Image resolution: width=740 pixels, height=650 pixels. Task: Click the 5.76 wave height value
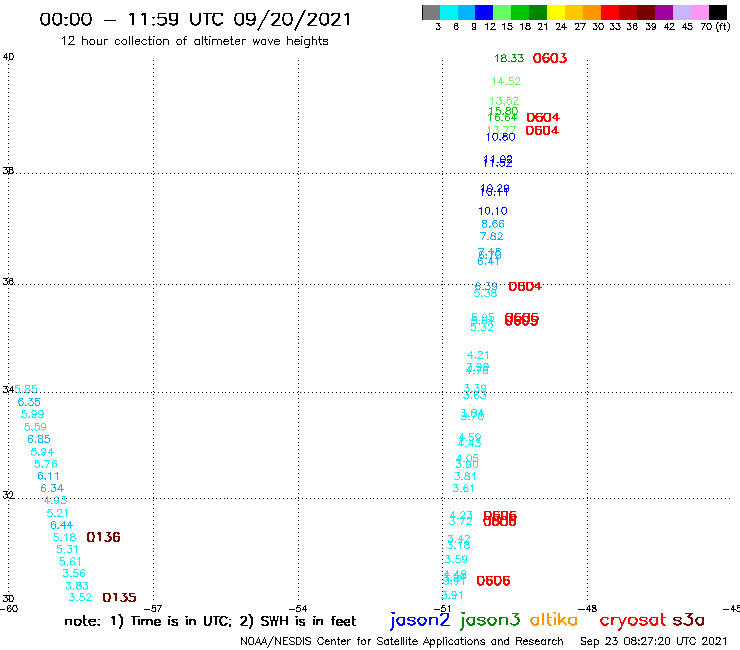click(45, 464)
